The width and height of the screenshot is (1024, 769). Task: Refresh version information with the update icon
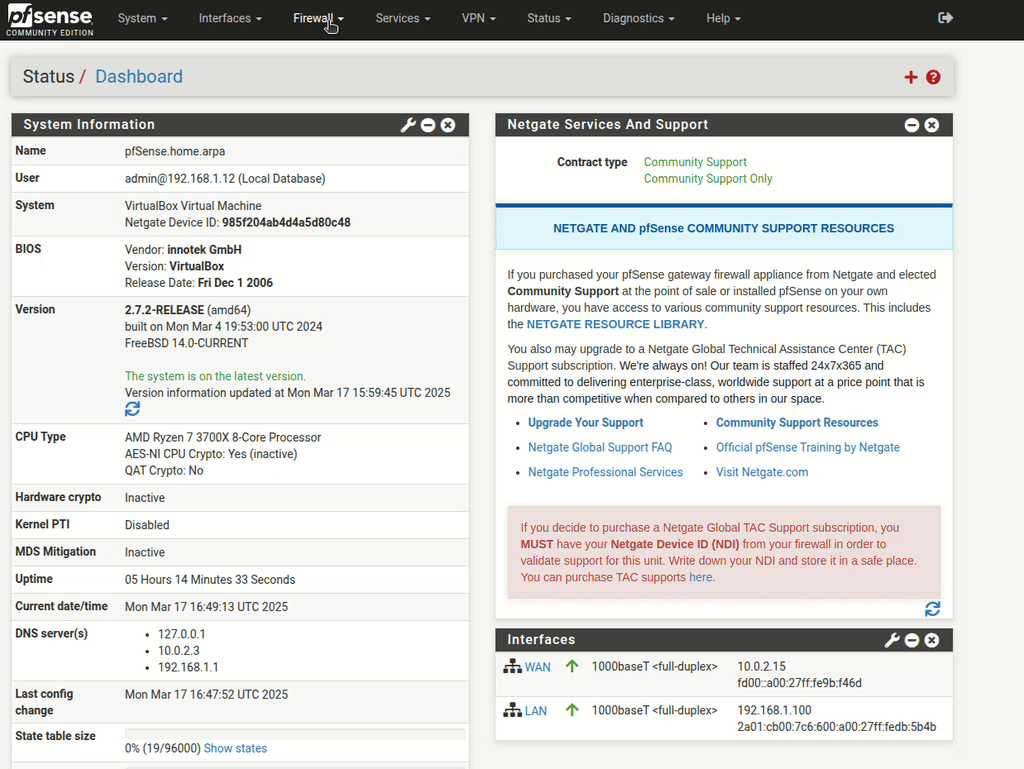coord(132,410)
